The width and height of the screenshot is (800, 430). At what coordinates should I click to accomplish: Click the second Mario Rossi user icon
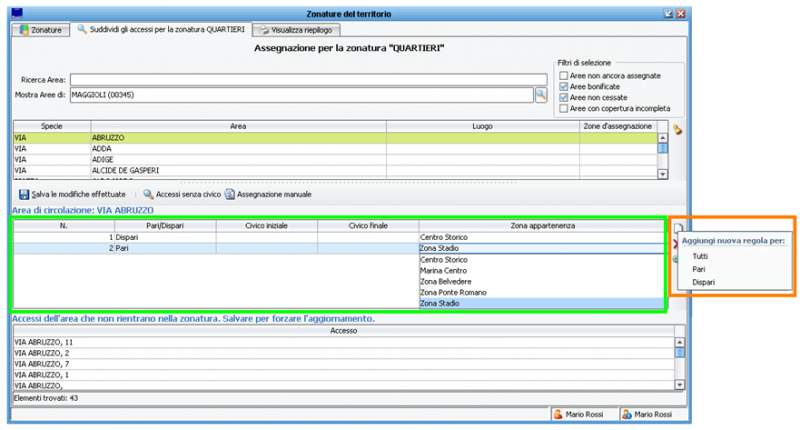(x=626, y=414)
